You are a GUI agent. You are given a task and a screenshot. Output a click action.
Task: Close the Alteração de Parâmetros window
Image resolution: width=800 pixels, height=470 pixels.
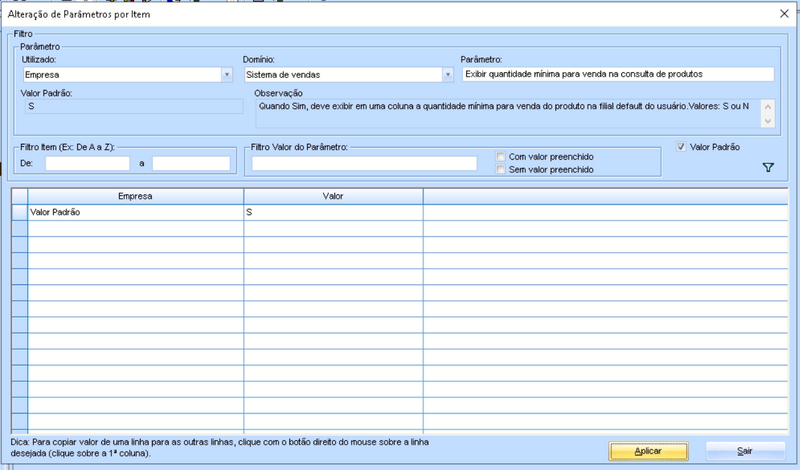coord(784,14)
